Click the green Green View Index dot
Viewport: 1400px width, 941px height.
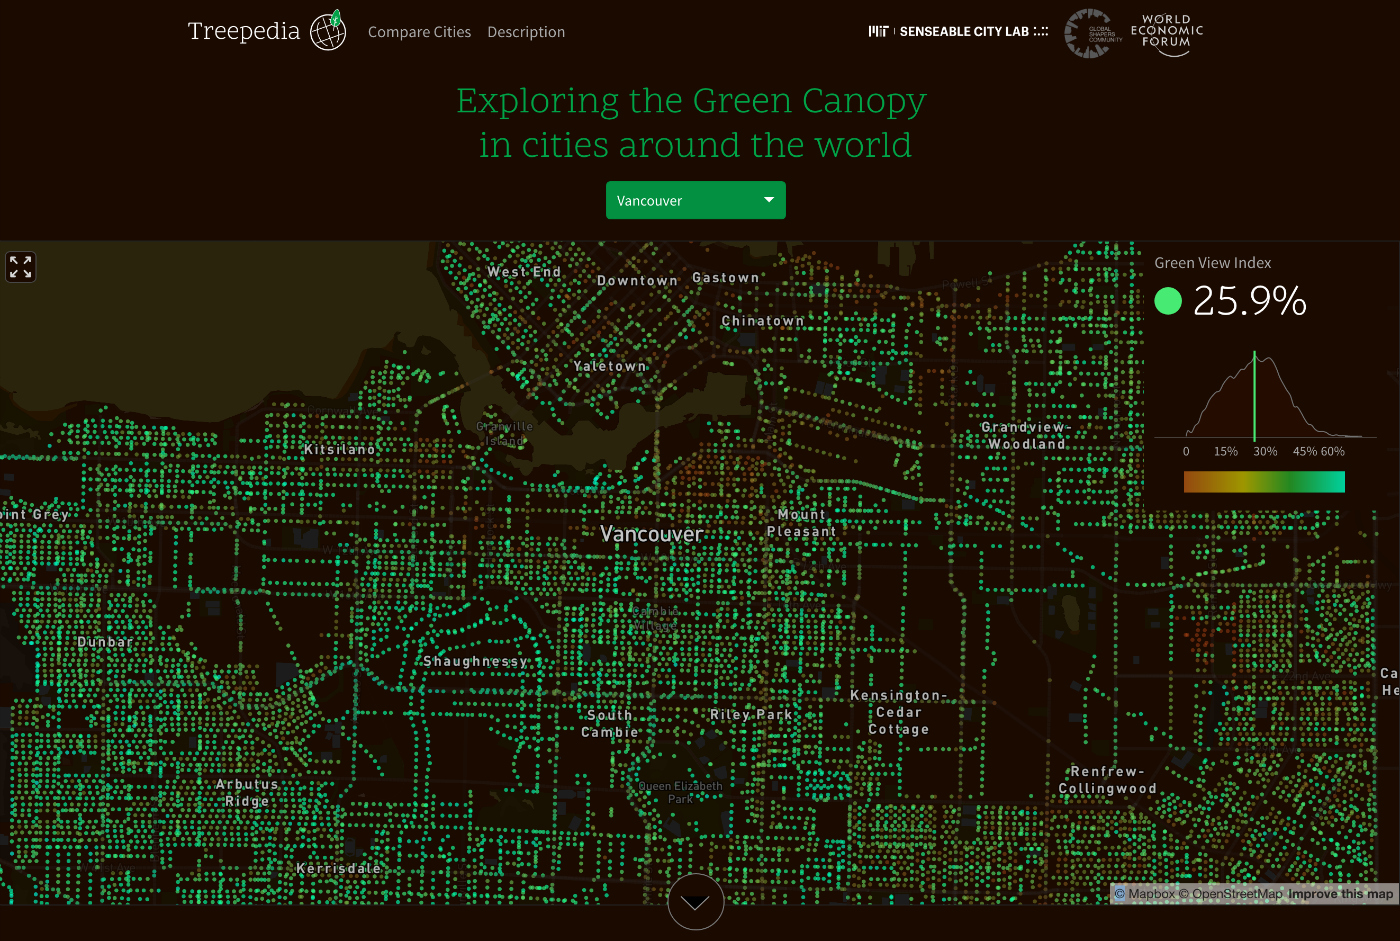click(x=1168, y=300)
